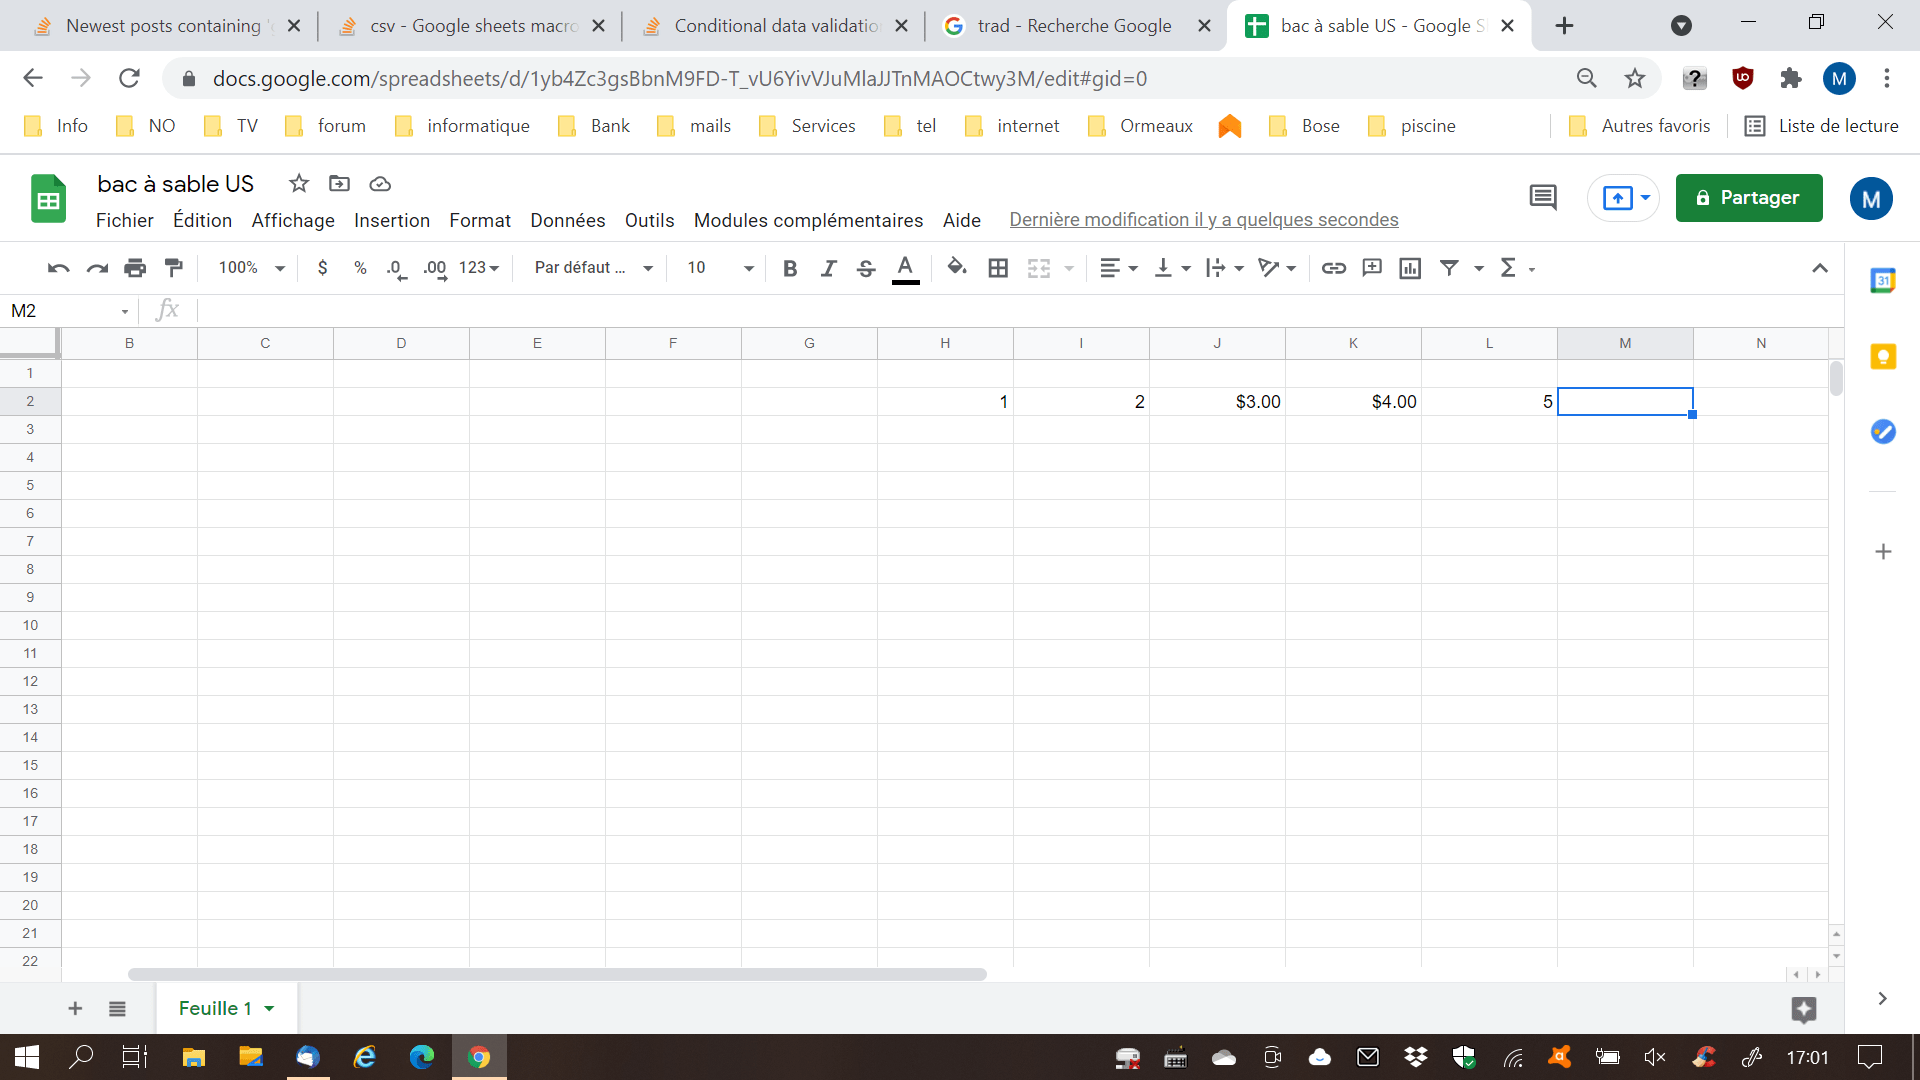Click the borders icon

[997, 268]
